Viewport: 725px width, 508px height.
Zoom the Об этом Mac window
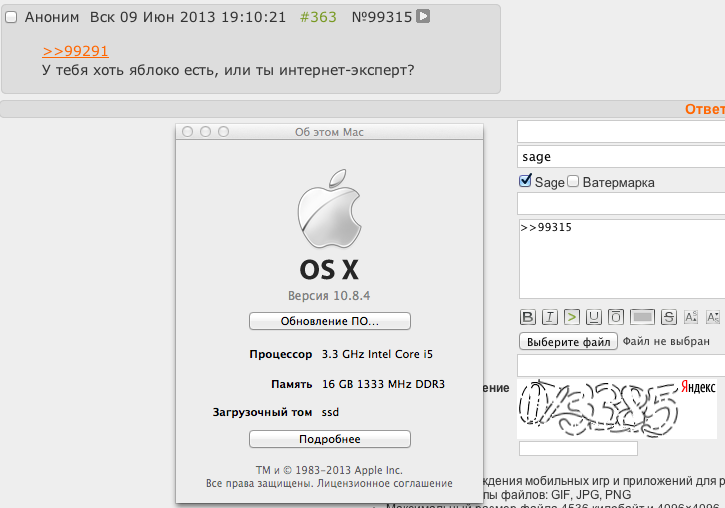tap(223, 132)
